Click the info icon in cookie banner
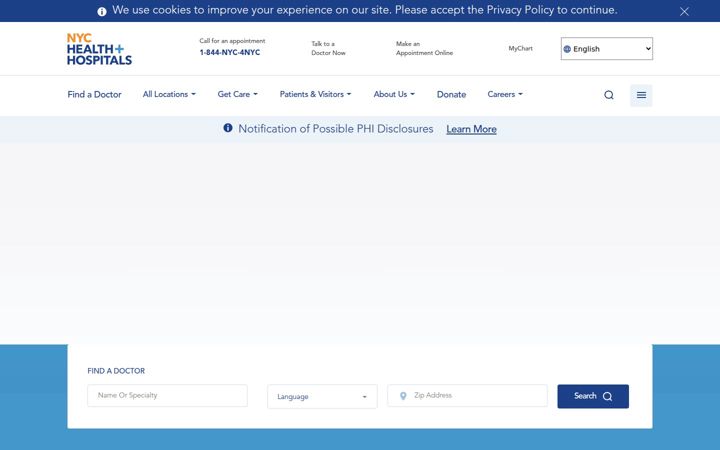720x450 pixels. click(x=102, y=11)
